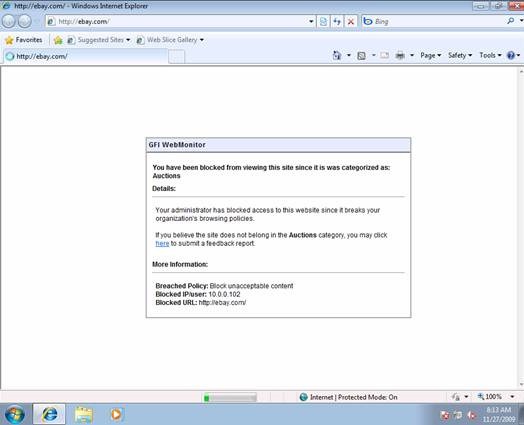Click the volume tray icon

471,415
